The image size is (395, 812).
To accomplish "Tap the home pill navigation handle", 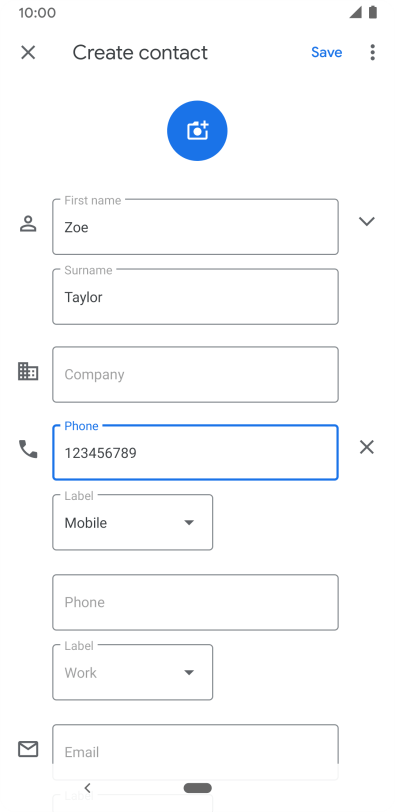I will [x=197, y=788].
